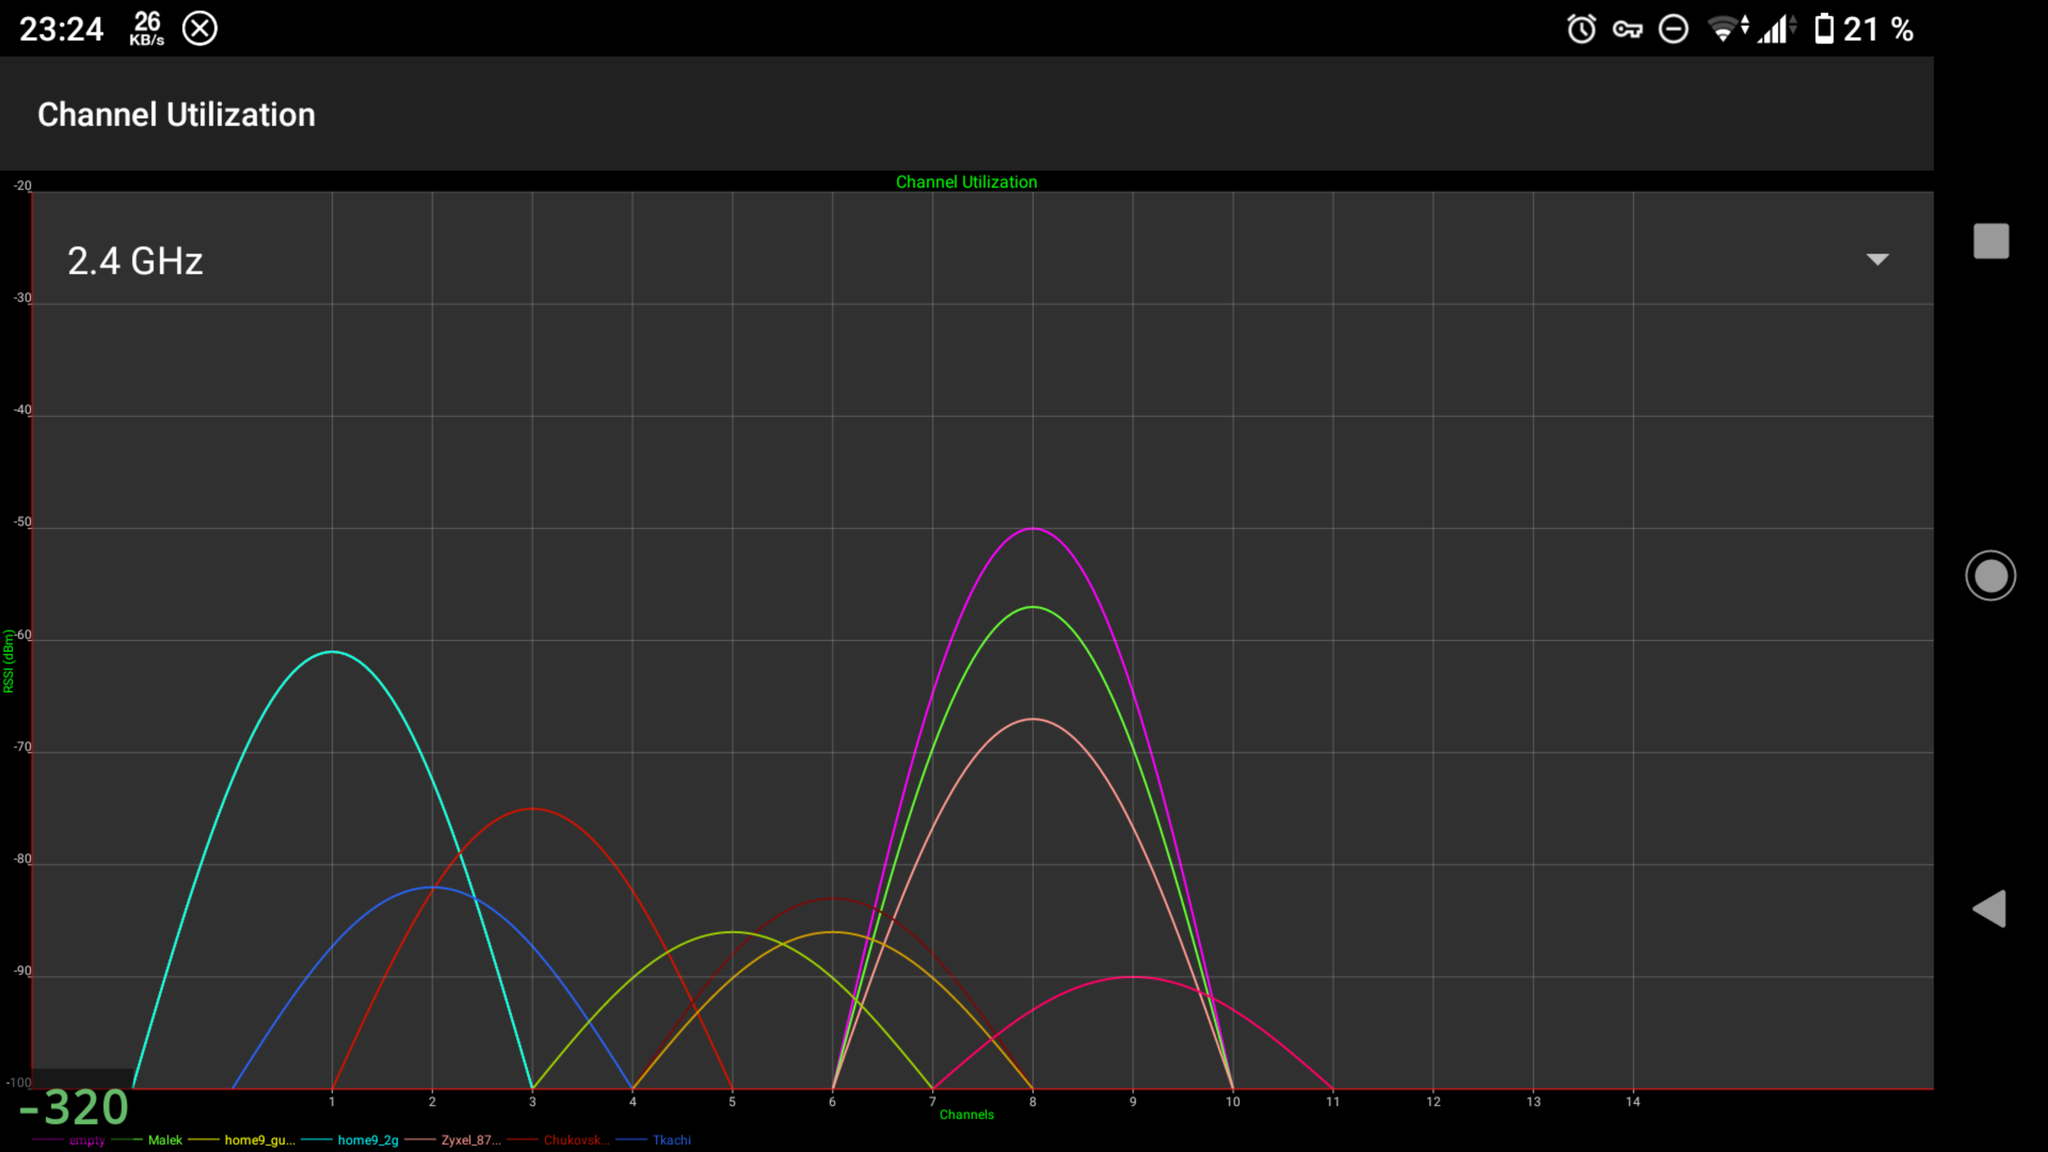The image size is (2048, 1152).
Task: Tap the cellular signal bars icon
Action: [x=1777, y=29]
